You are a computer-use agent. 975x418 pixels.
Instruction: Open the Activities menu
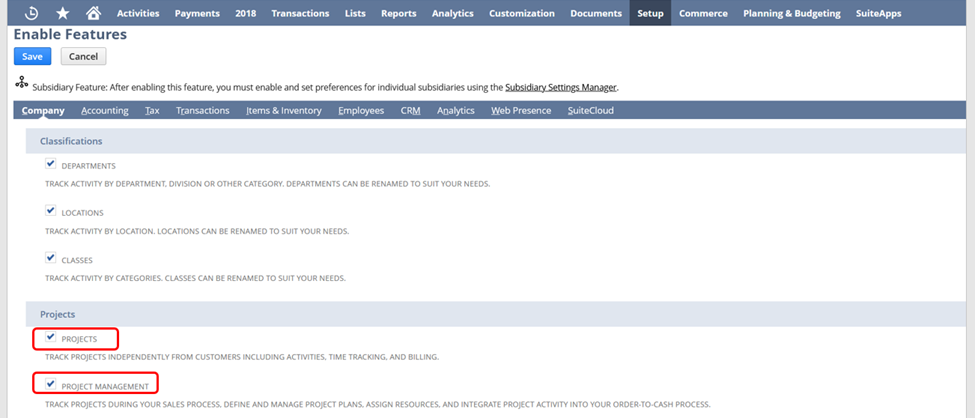[x=138, y=13]
